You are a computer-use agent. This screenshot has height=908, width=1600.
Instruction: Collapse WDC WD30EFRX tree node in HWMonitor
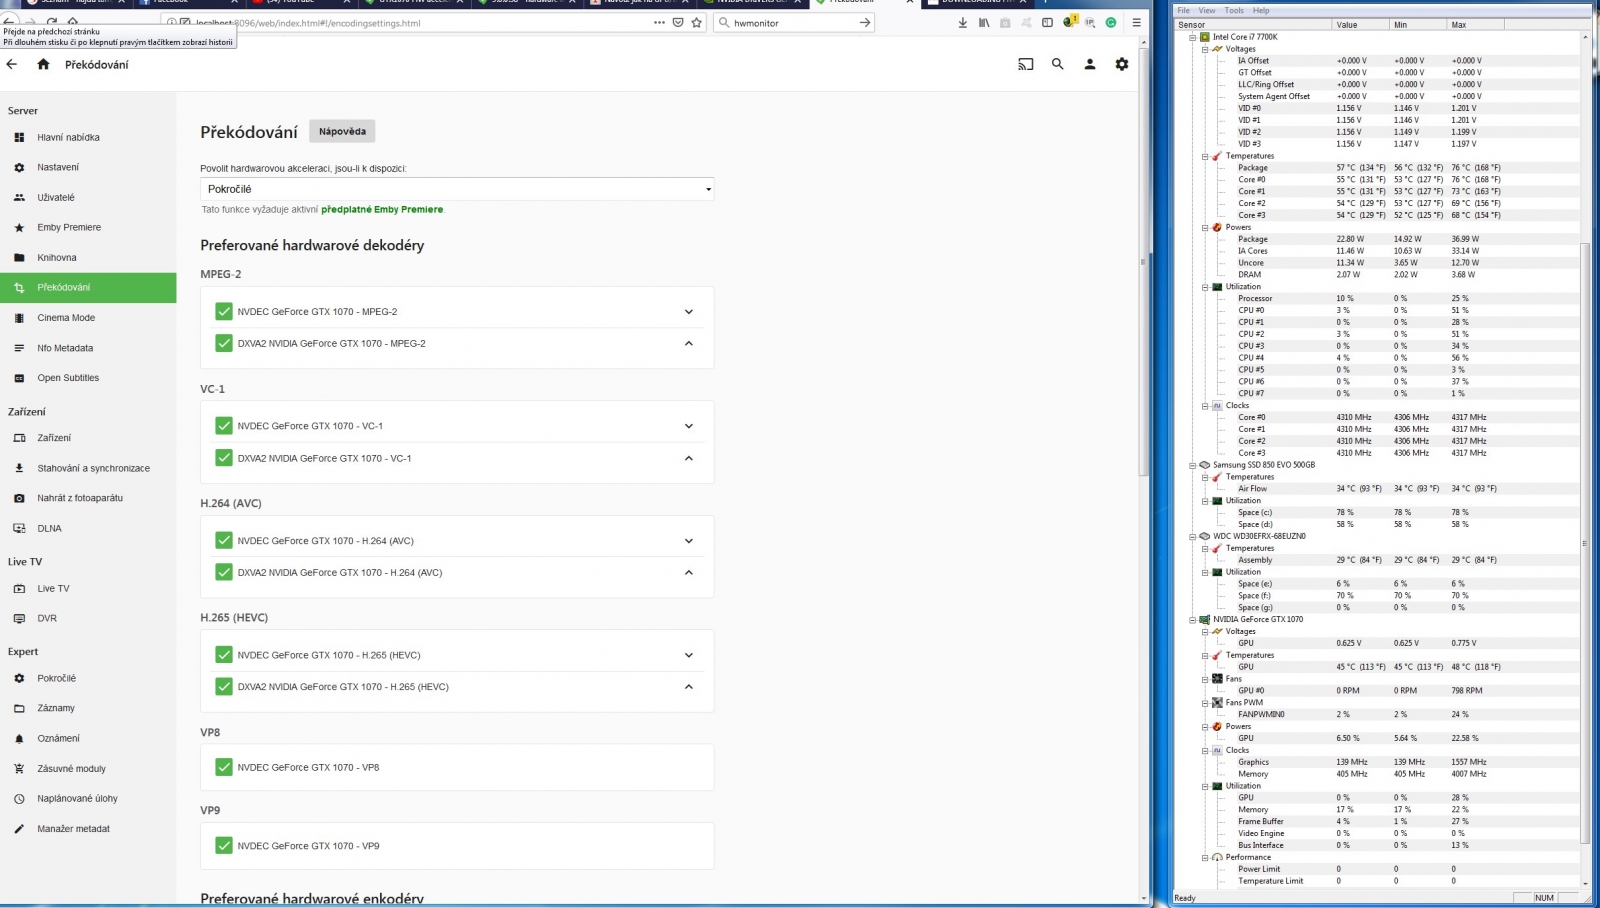click(1192, 536)
